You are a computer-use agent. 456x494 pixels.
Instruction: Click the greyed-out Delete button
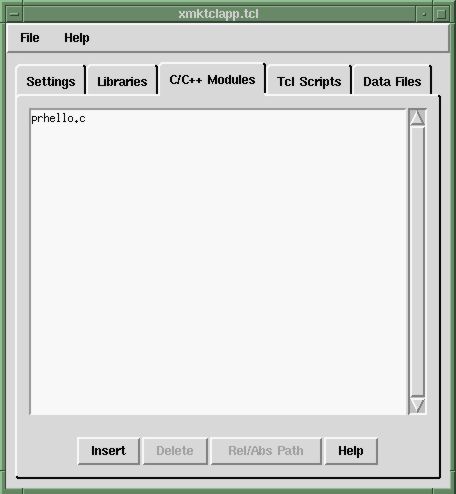(x=175, y=451)
